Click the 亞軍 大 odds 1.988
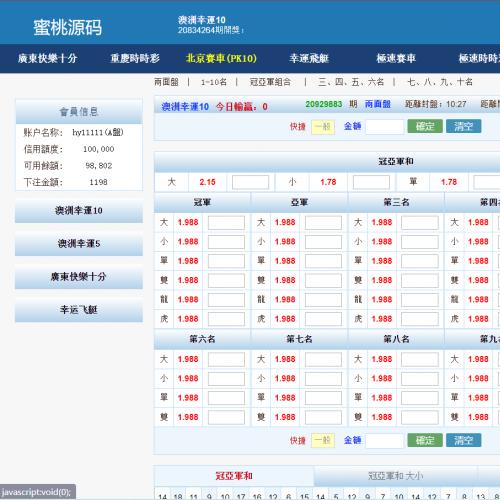Screen dimensions: 500x500 pos(285,222)
